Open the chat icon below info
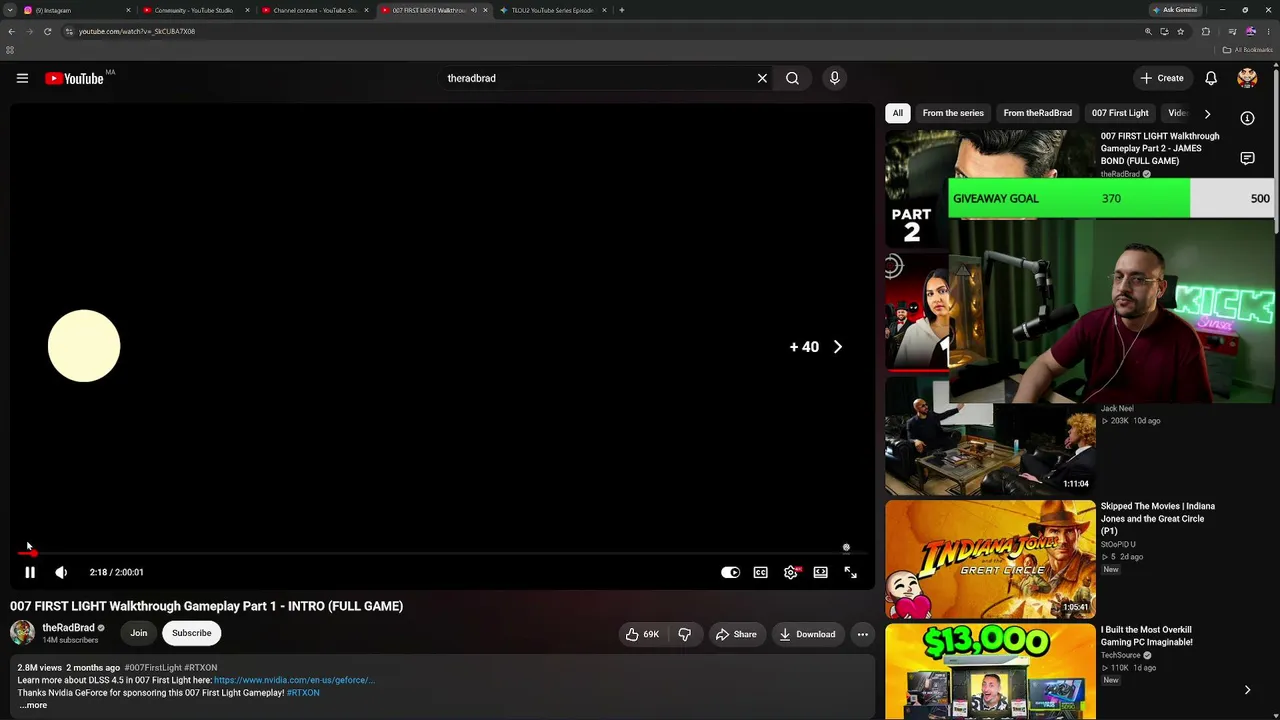The image size is (1280, 720). click(x=1247, y=158)
